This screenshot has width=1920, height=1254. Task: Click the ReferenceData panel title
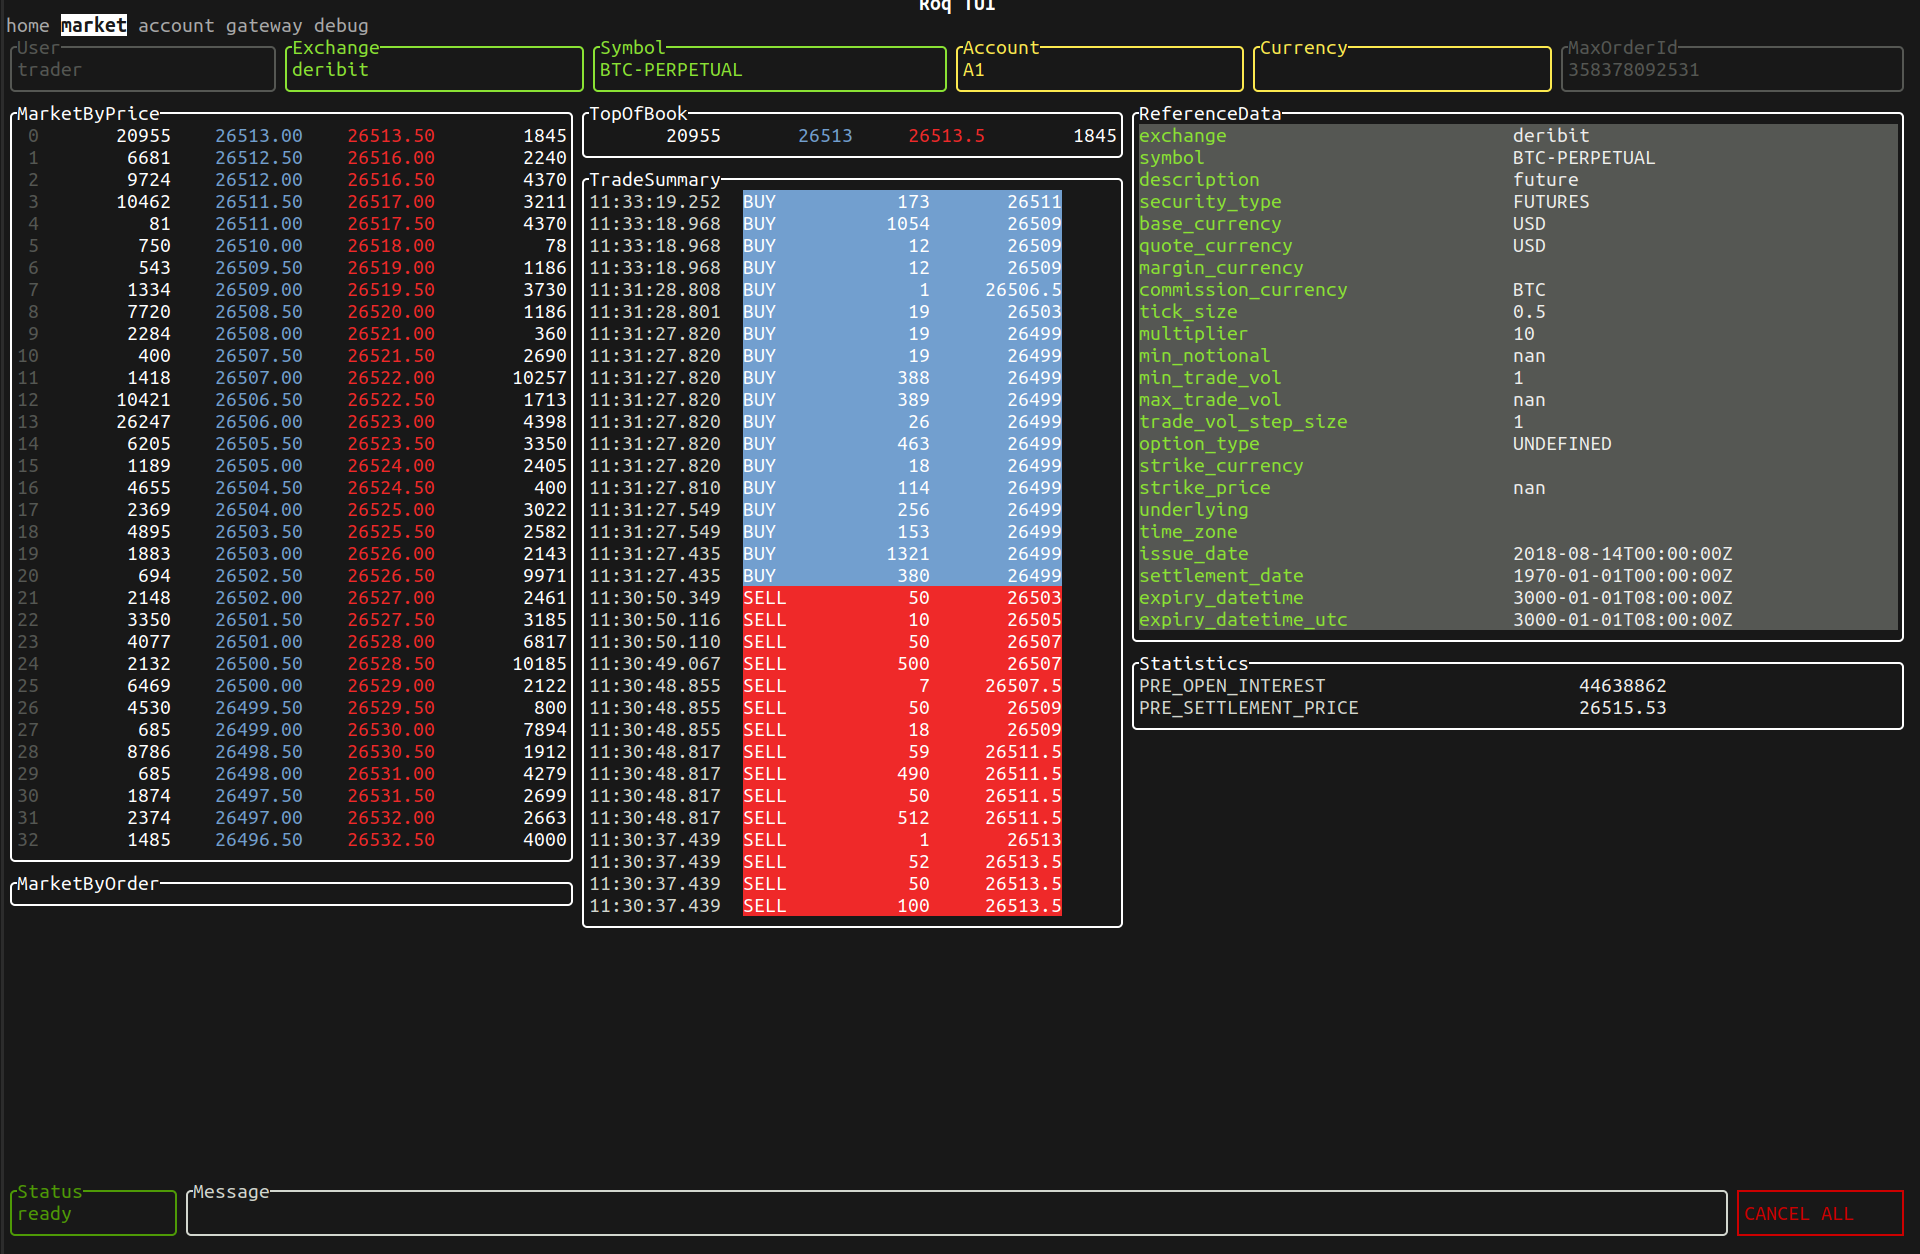point(1210,113)
